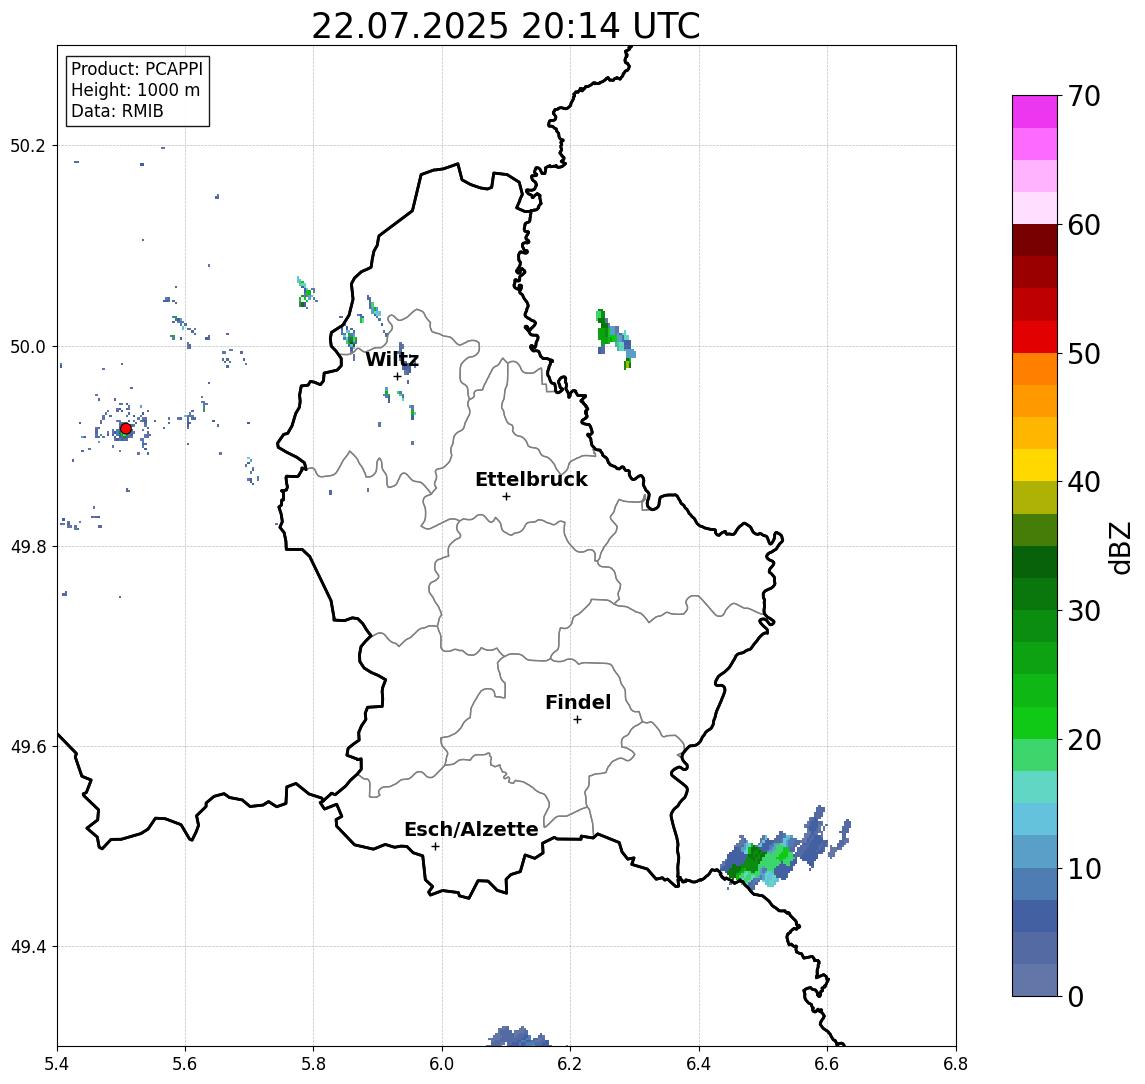Click the colorbar tick label 20
The height and width of the screenshot is (1084, 1145).
pos(1083,739)
